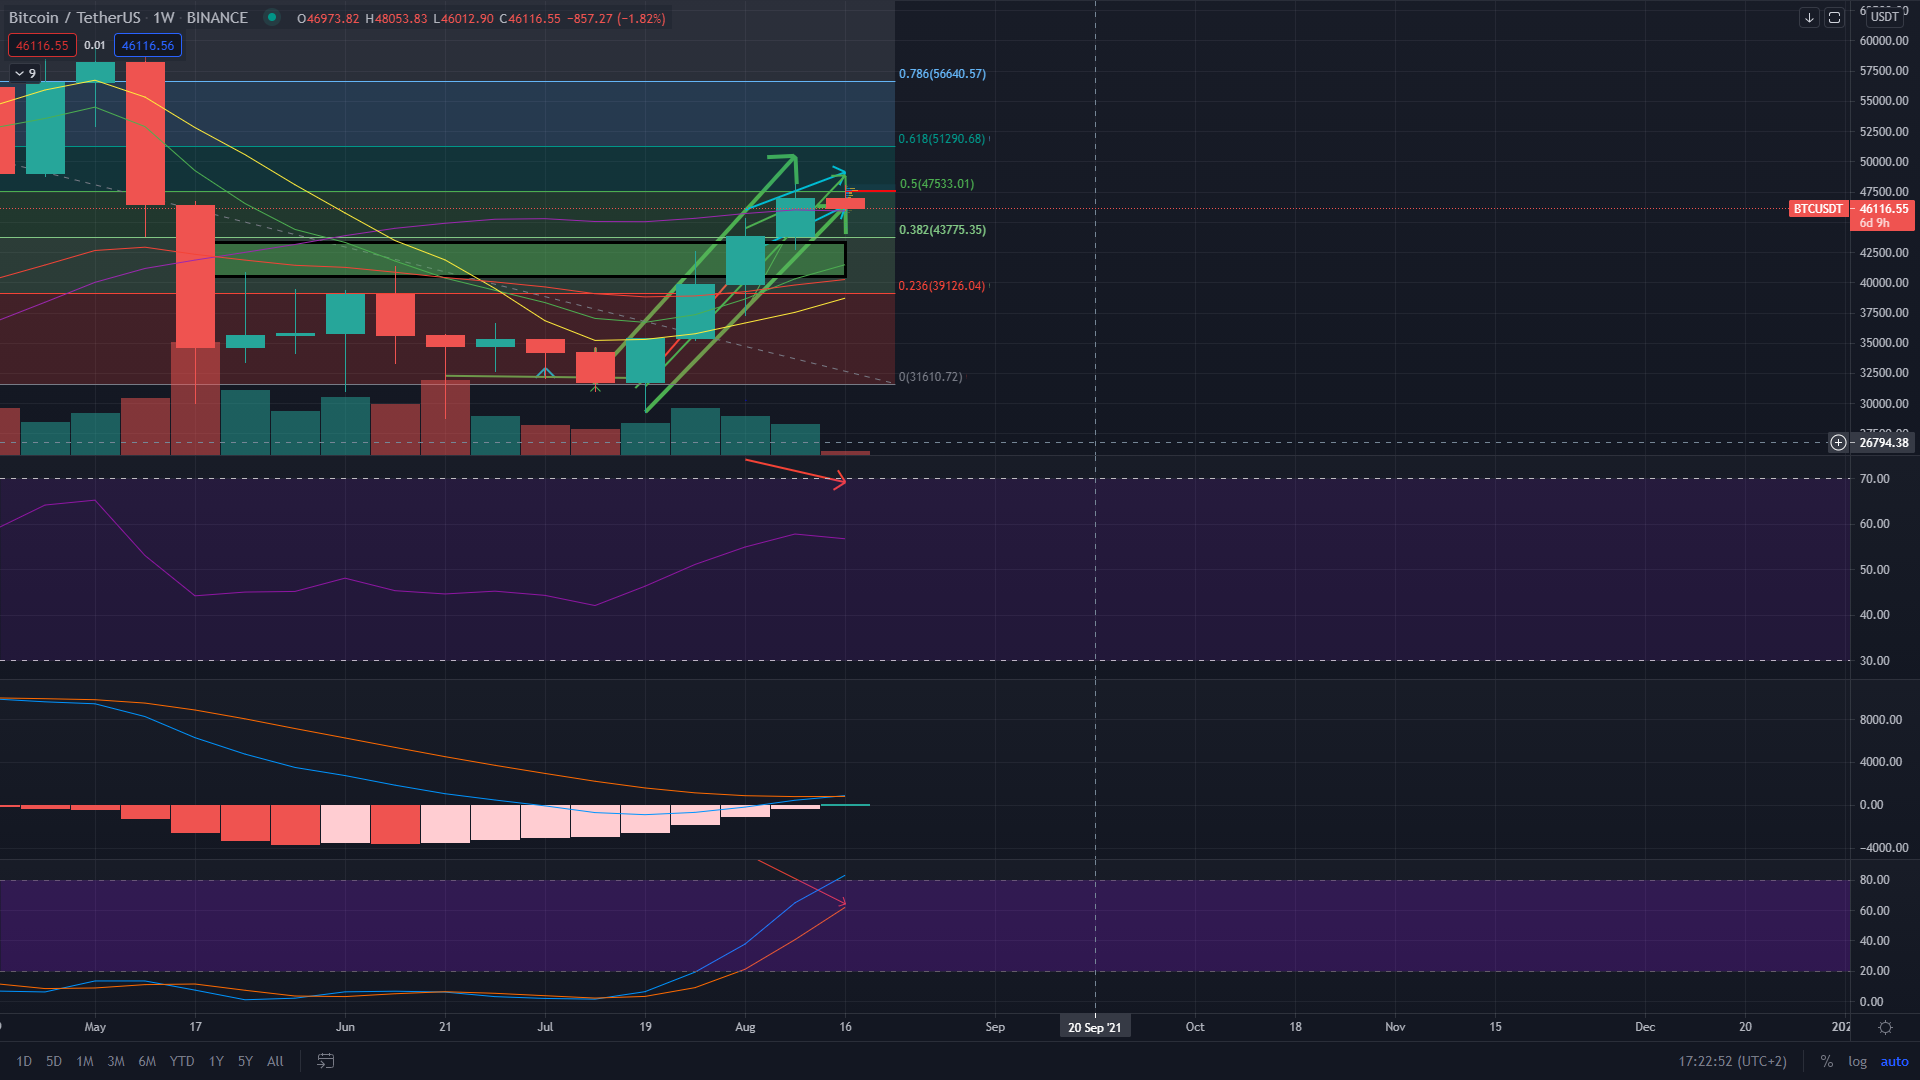
Task: Toggle auto scale mode
Action: click(1894, 1061)
